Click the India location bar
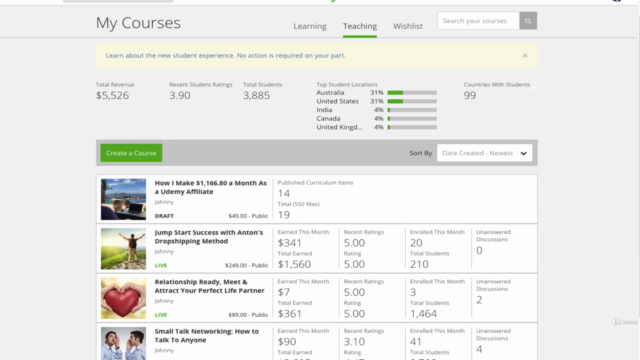This screenshot has width=640, height=360. tap(412, 110)
